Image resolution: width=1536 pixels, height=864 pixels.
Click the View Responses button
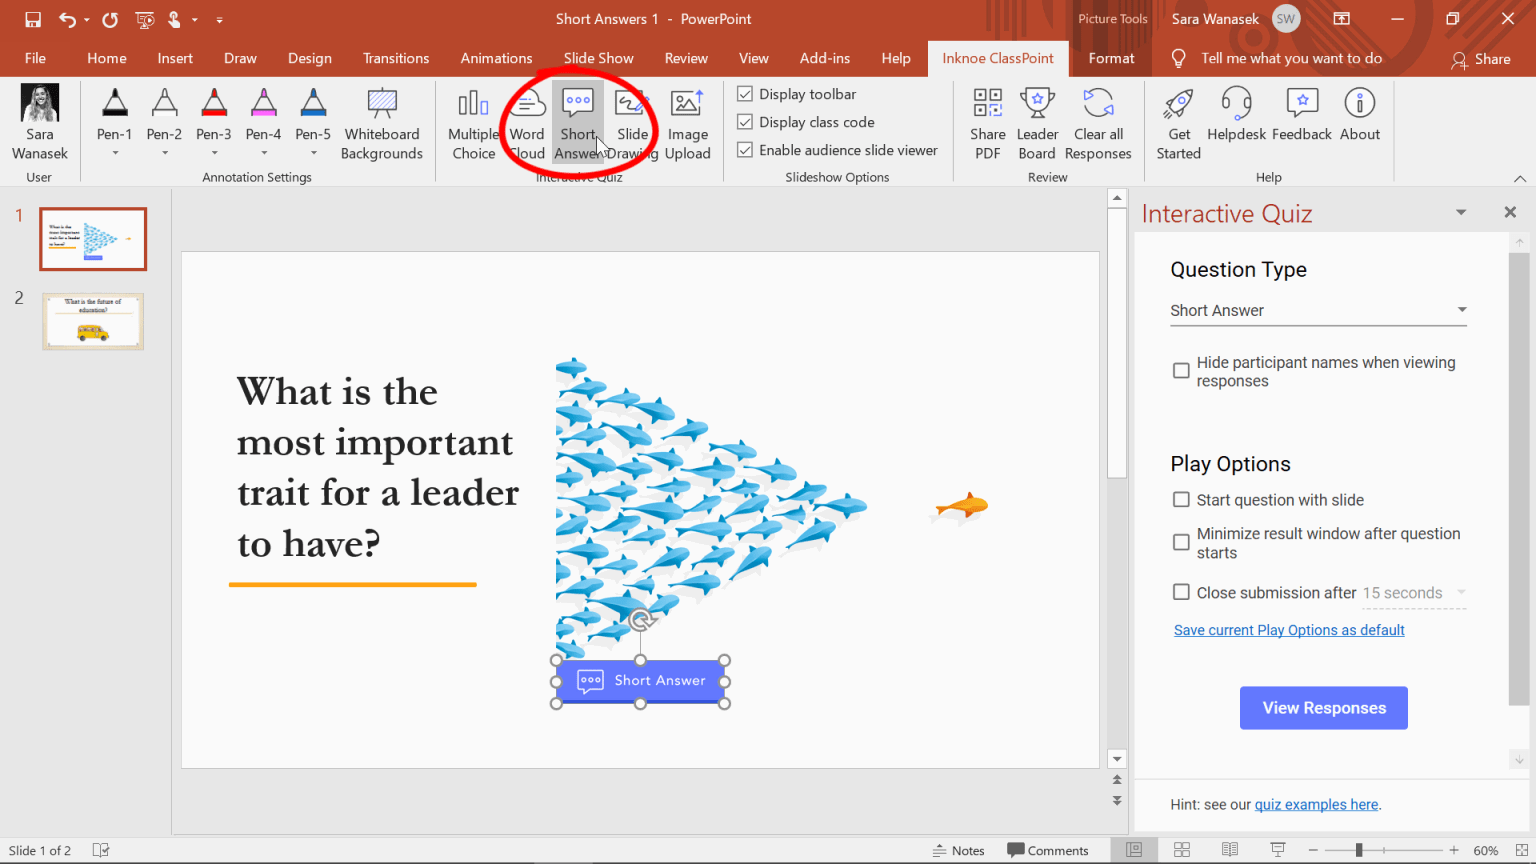1323,707
